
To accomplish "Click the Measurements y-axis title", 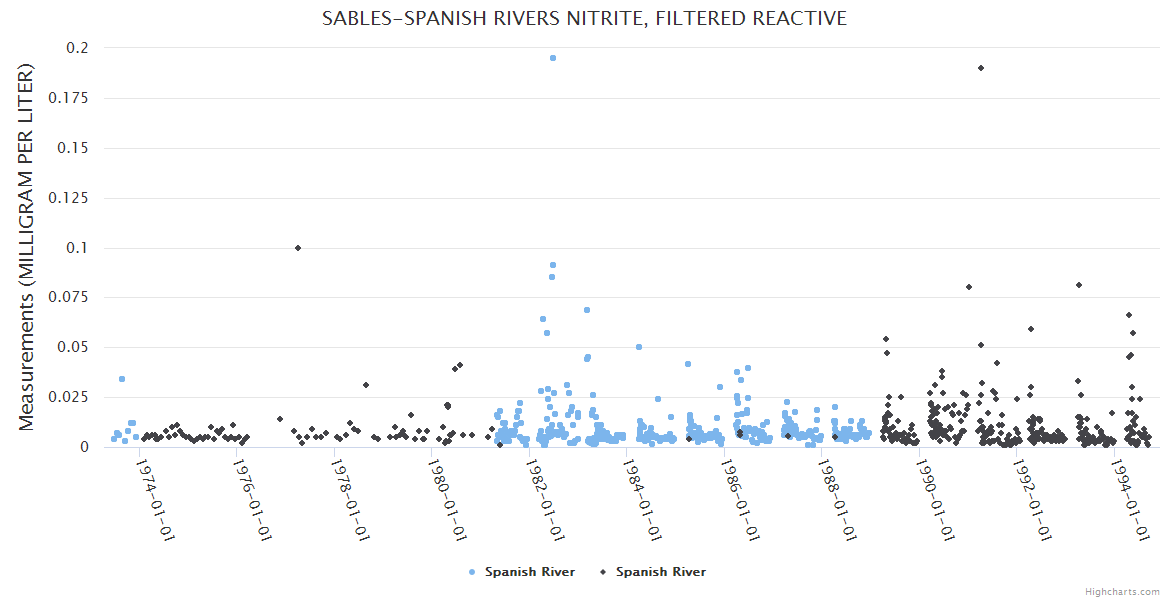I will [27, 247].
